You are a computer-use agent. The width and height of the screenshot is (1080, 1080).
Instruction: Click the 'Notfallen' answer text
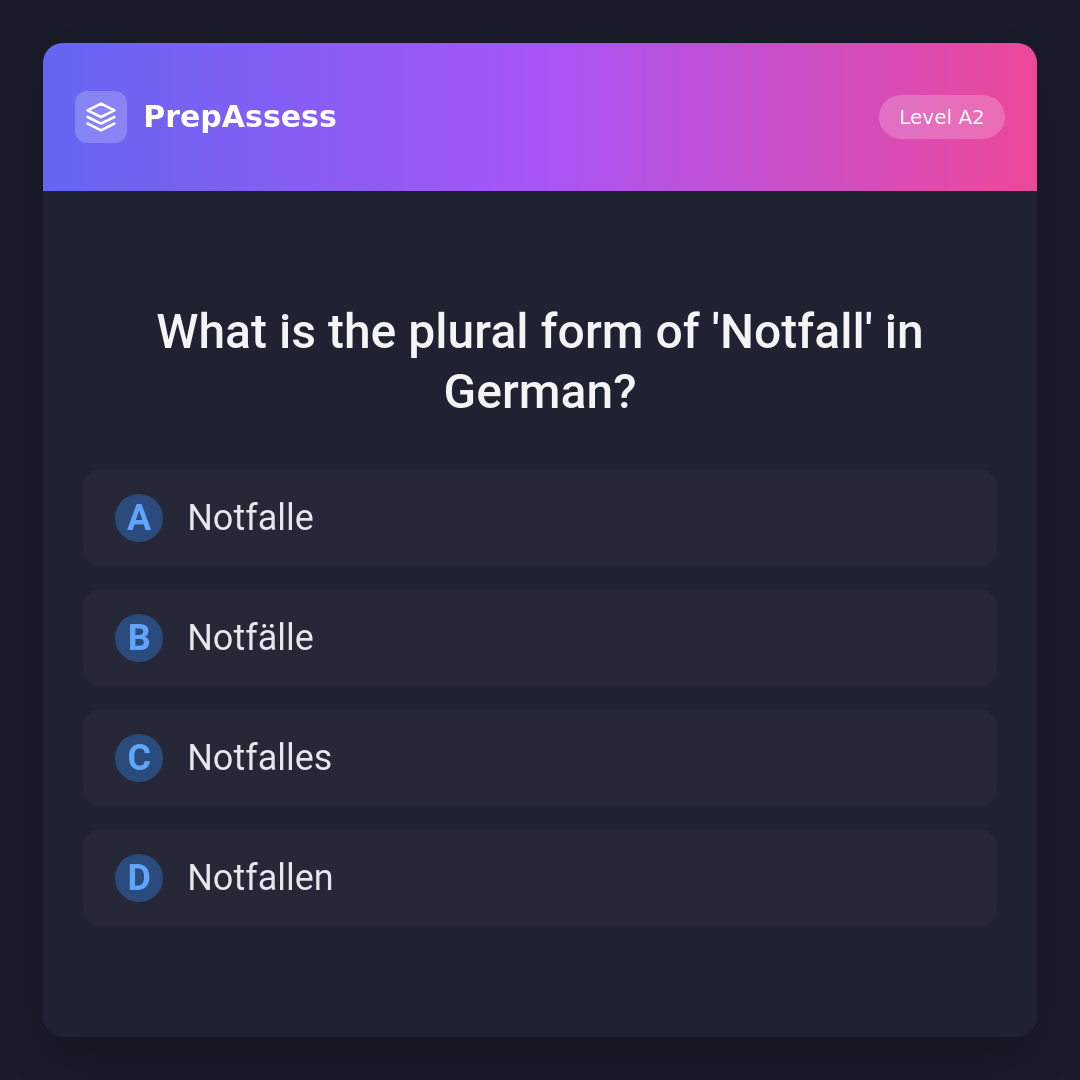[260, 878]
